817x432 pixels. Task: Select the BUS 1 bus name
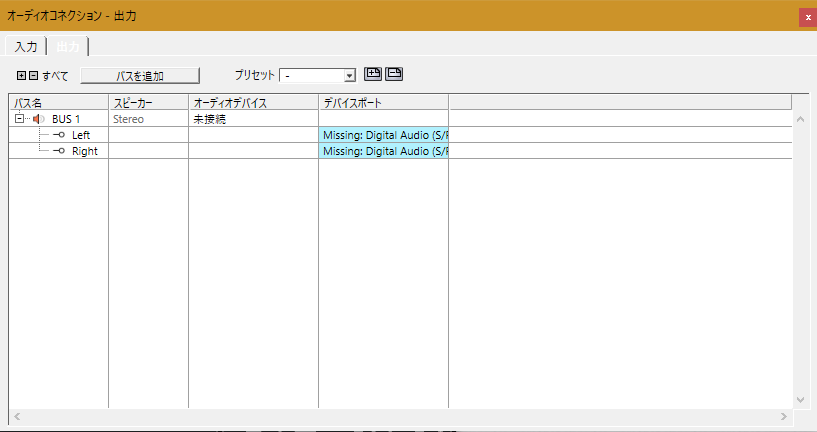click(x=66, y=119)
